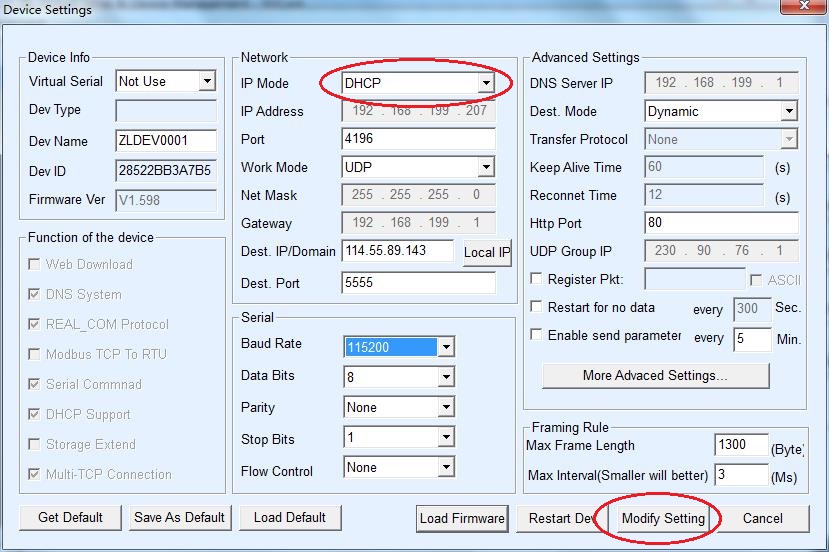Enable the Register Pkt checkbox
Viewport: 829px width, 552px height.
(537, 279)
